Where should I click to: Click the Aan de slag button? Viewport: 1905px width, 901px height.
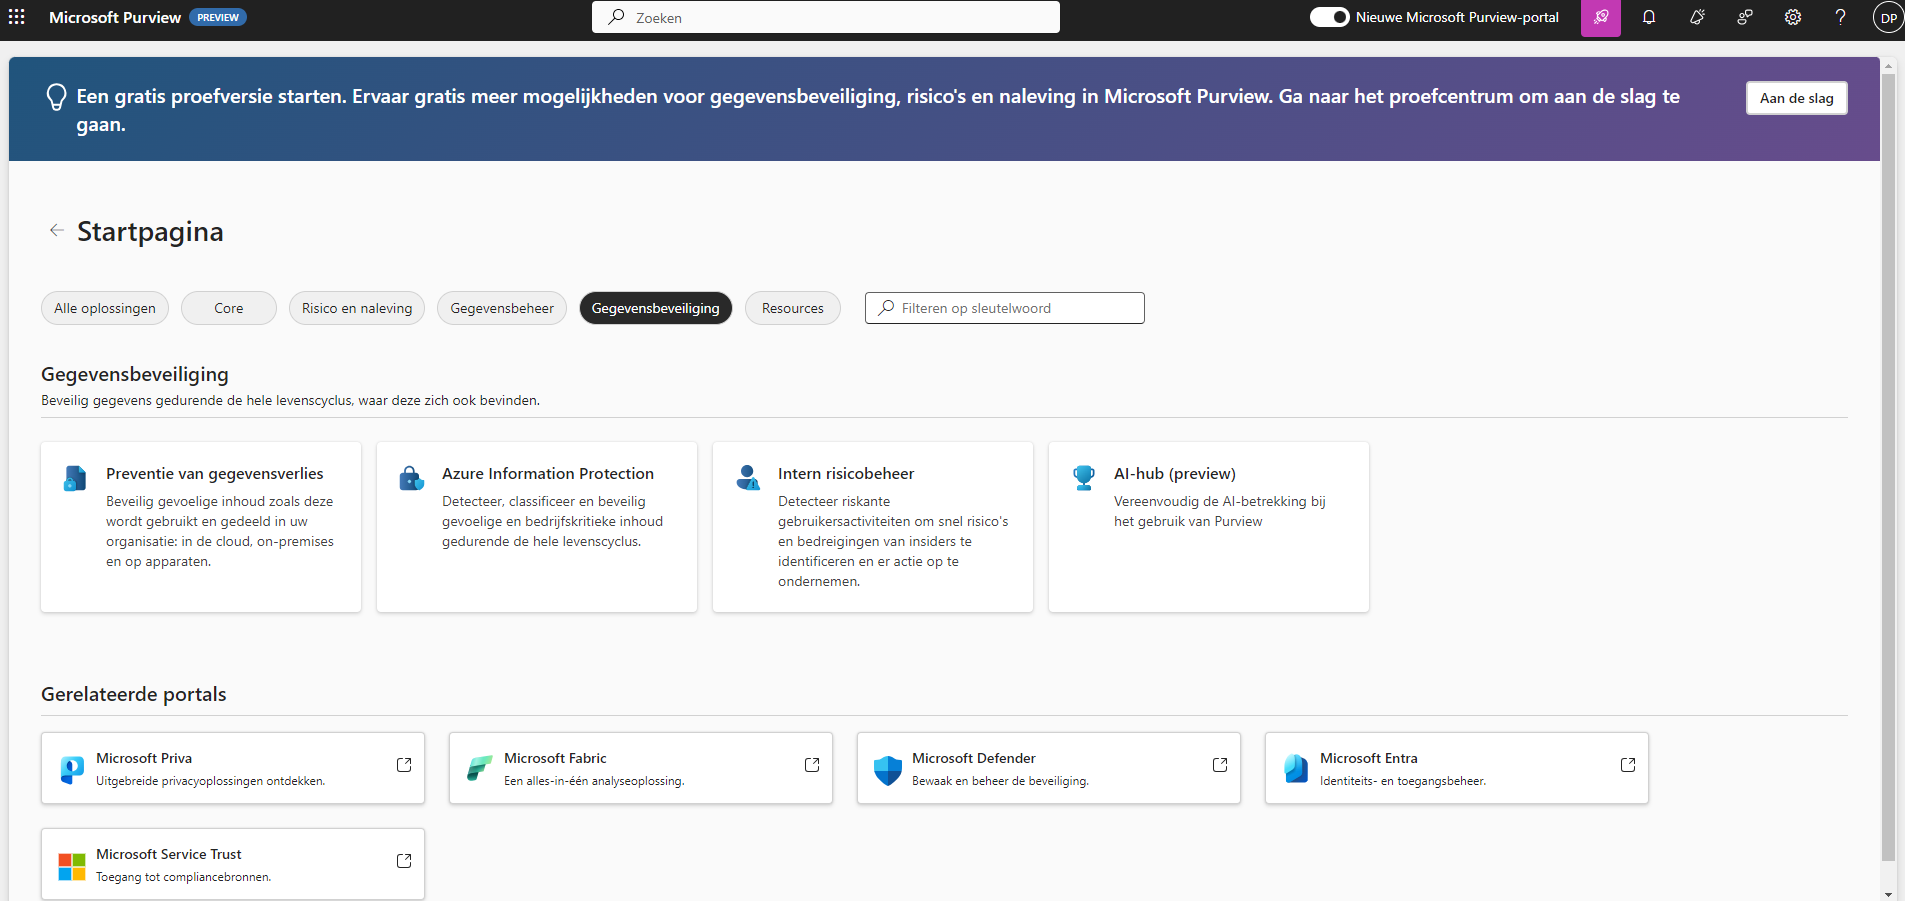(x=1796, y=97)
